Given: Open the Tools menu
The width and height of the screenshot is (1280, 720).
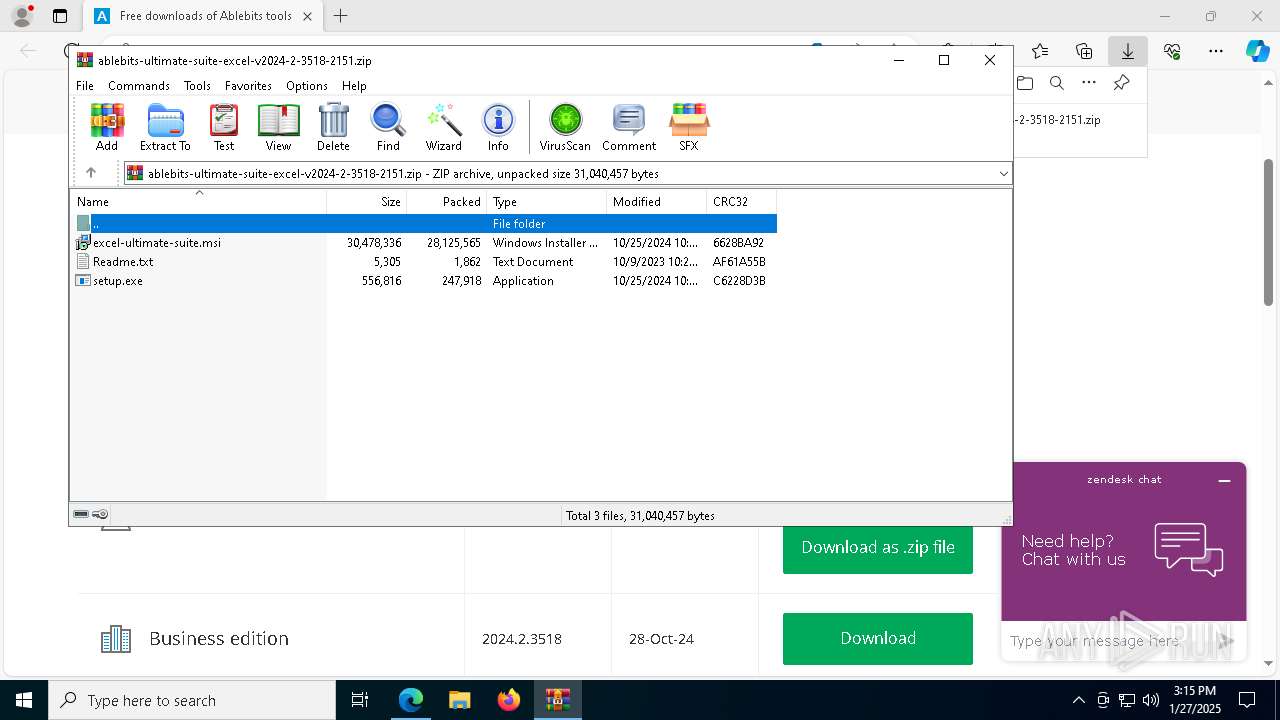Looking at the screenshot, I should coord(197,86).
